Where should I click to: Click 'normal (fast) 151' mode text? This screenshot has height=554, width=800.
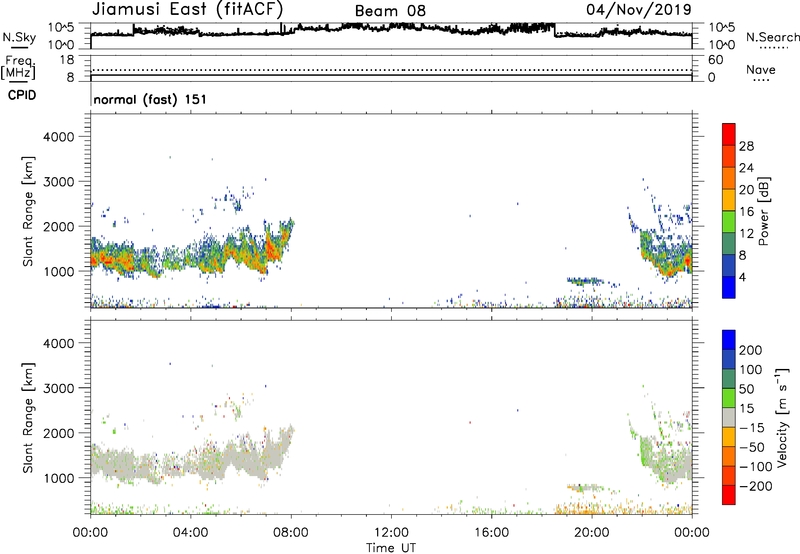[150, 99]
